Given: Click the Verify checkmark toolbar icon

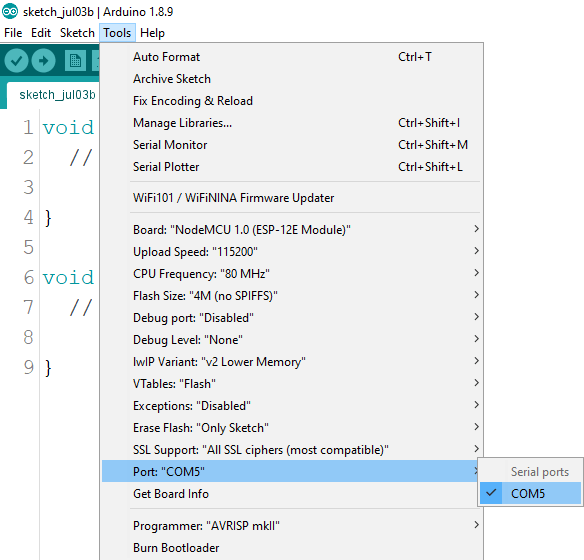Looking at the screenshot, I should [16, 60].
